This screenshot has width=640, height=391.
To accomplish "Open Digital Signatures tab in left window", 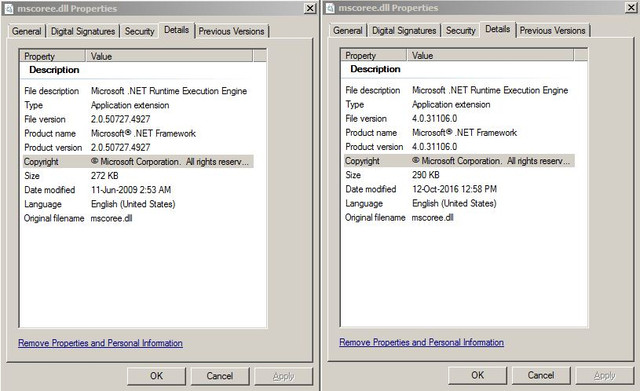I will 83,31.
